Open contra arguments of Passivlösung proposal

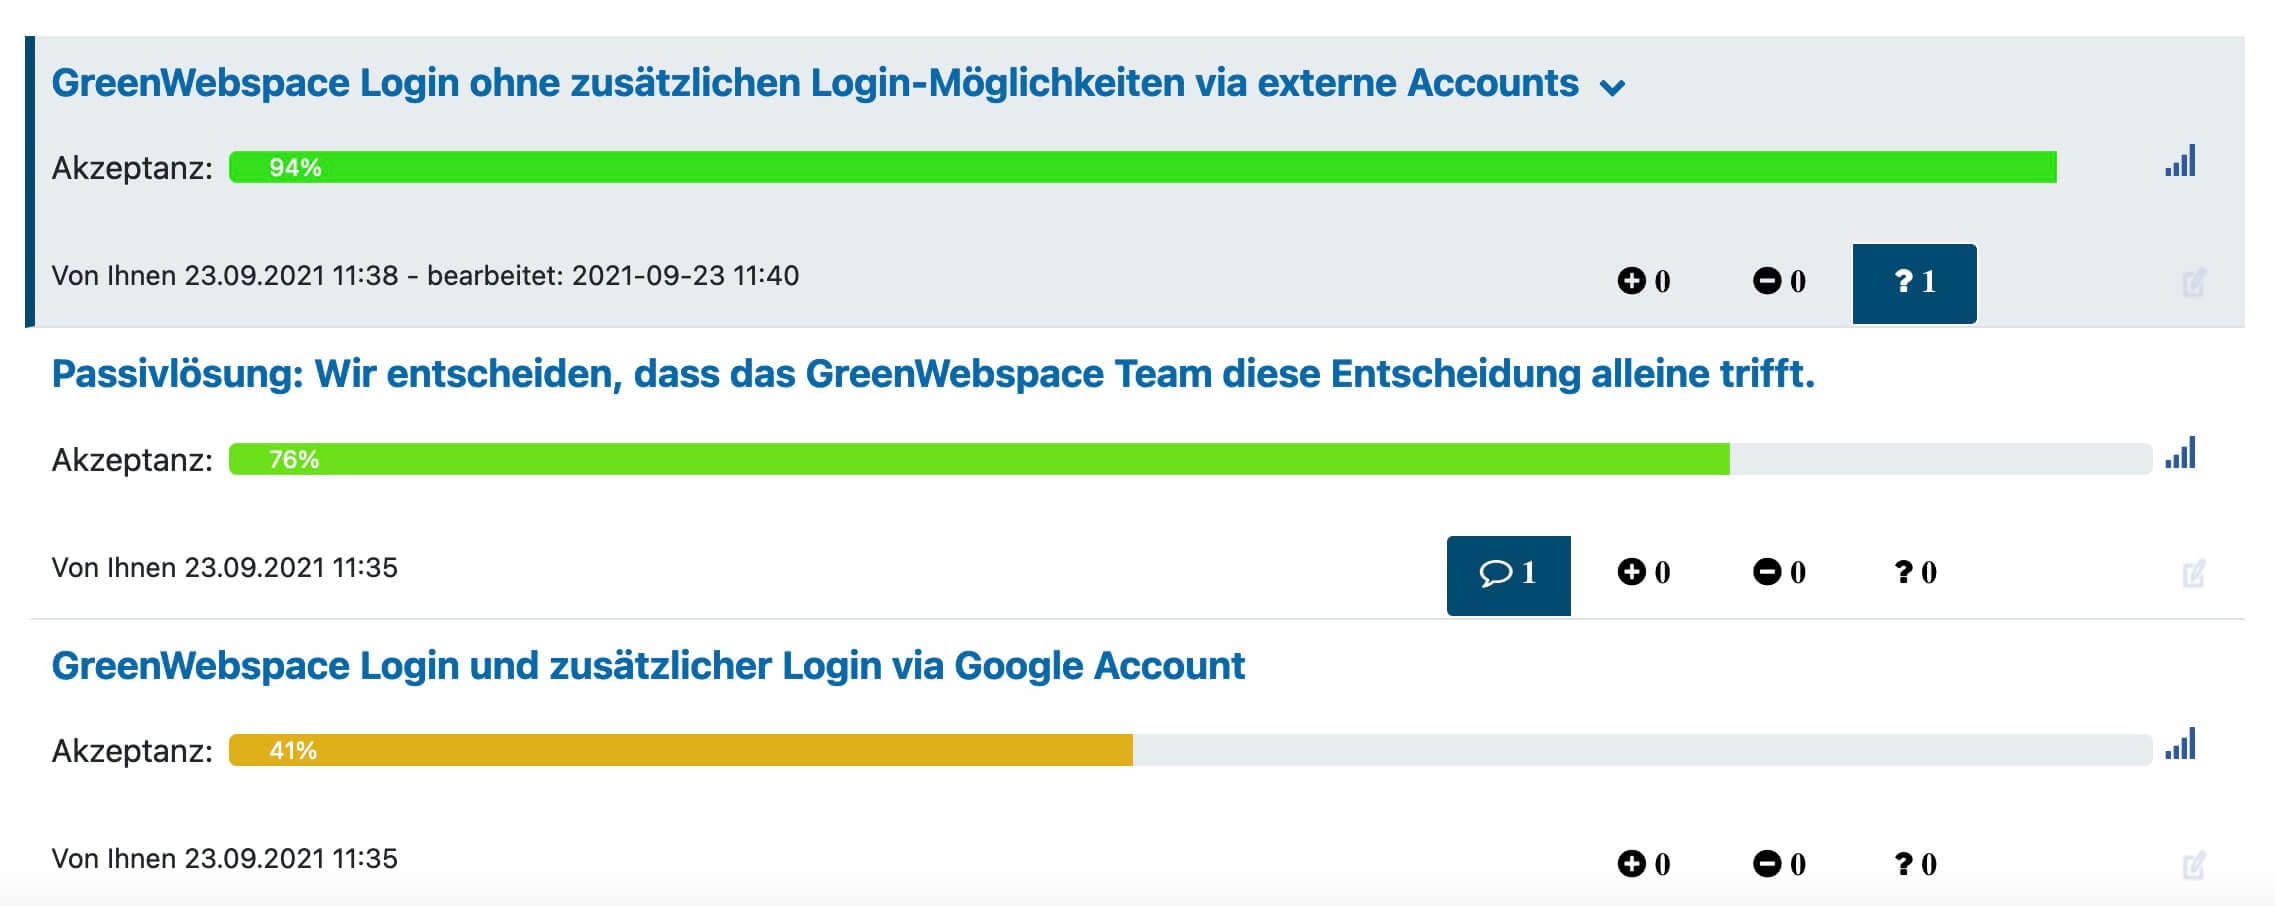(x=1779, y=573)
